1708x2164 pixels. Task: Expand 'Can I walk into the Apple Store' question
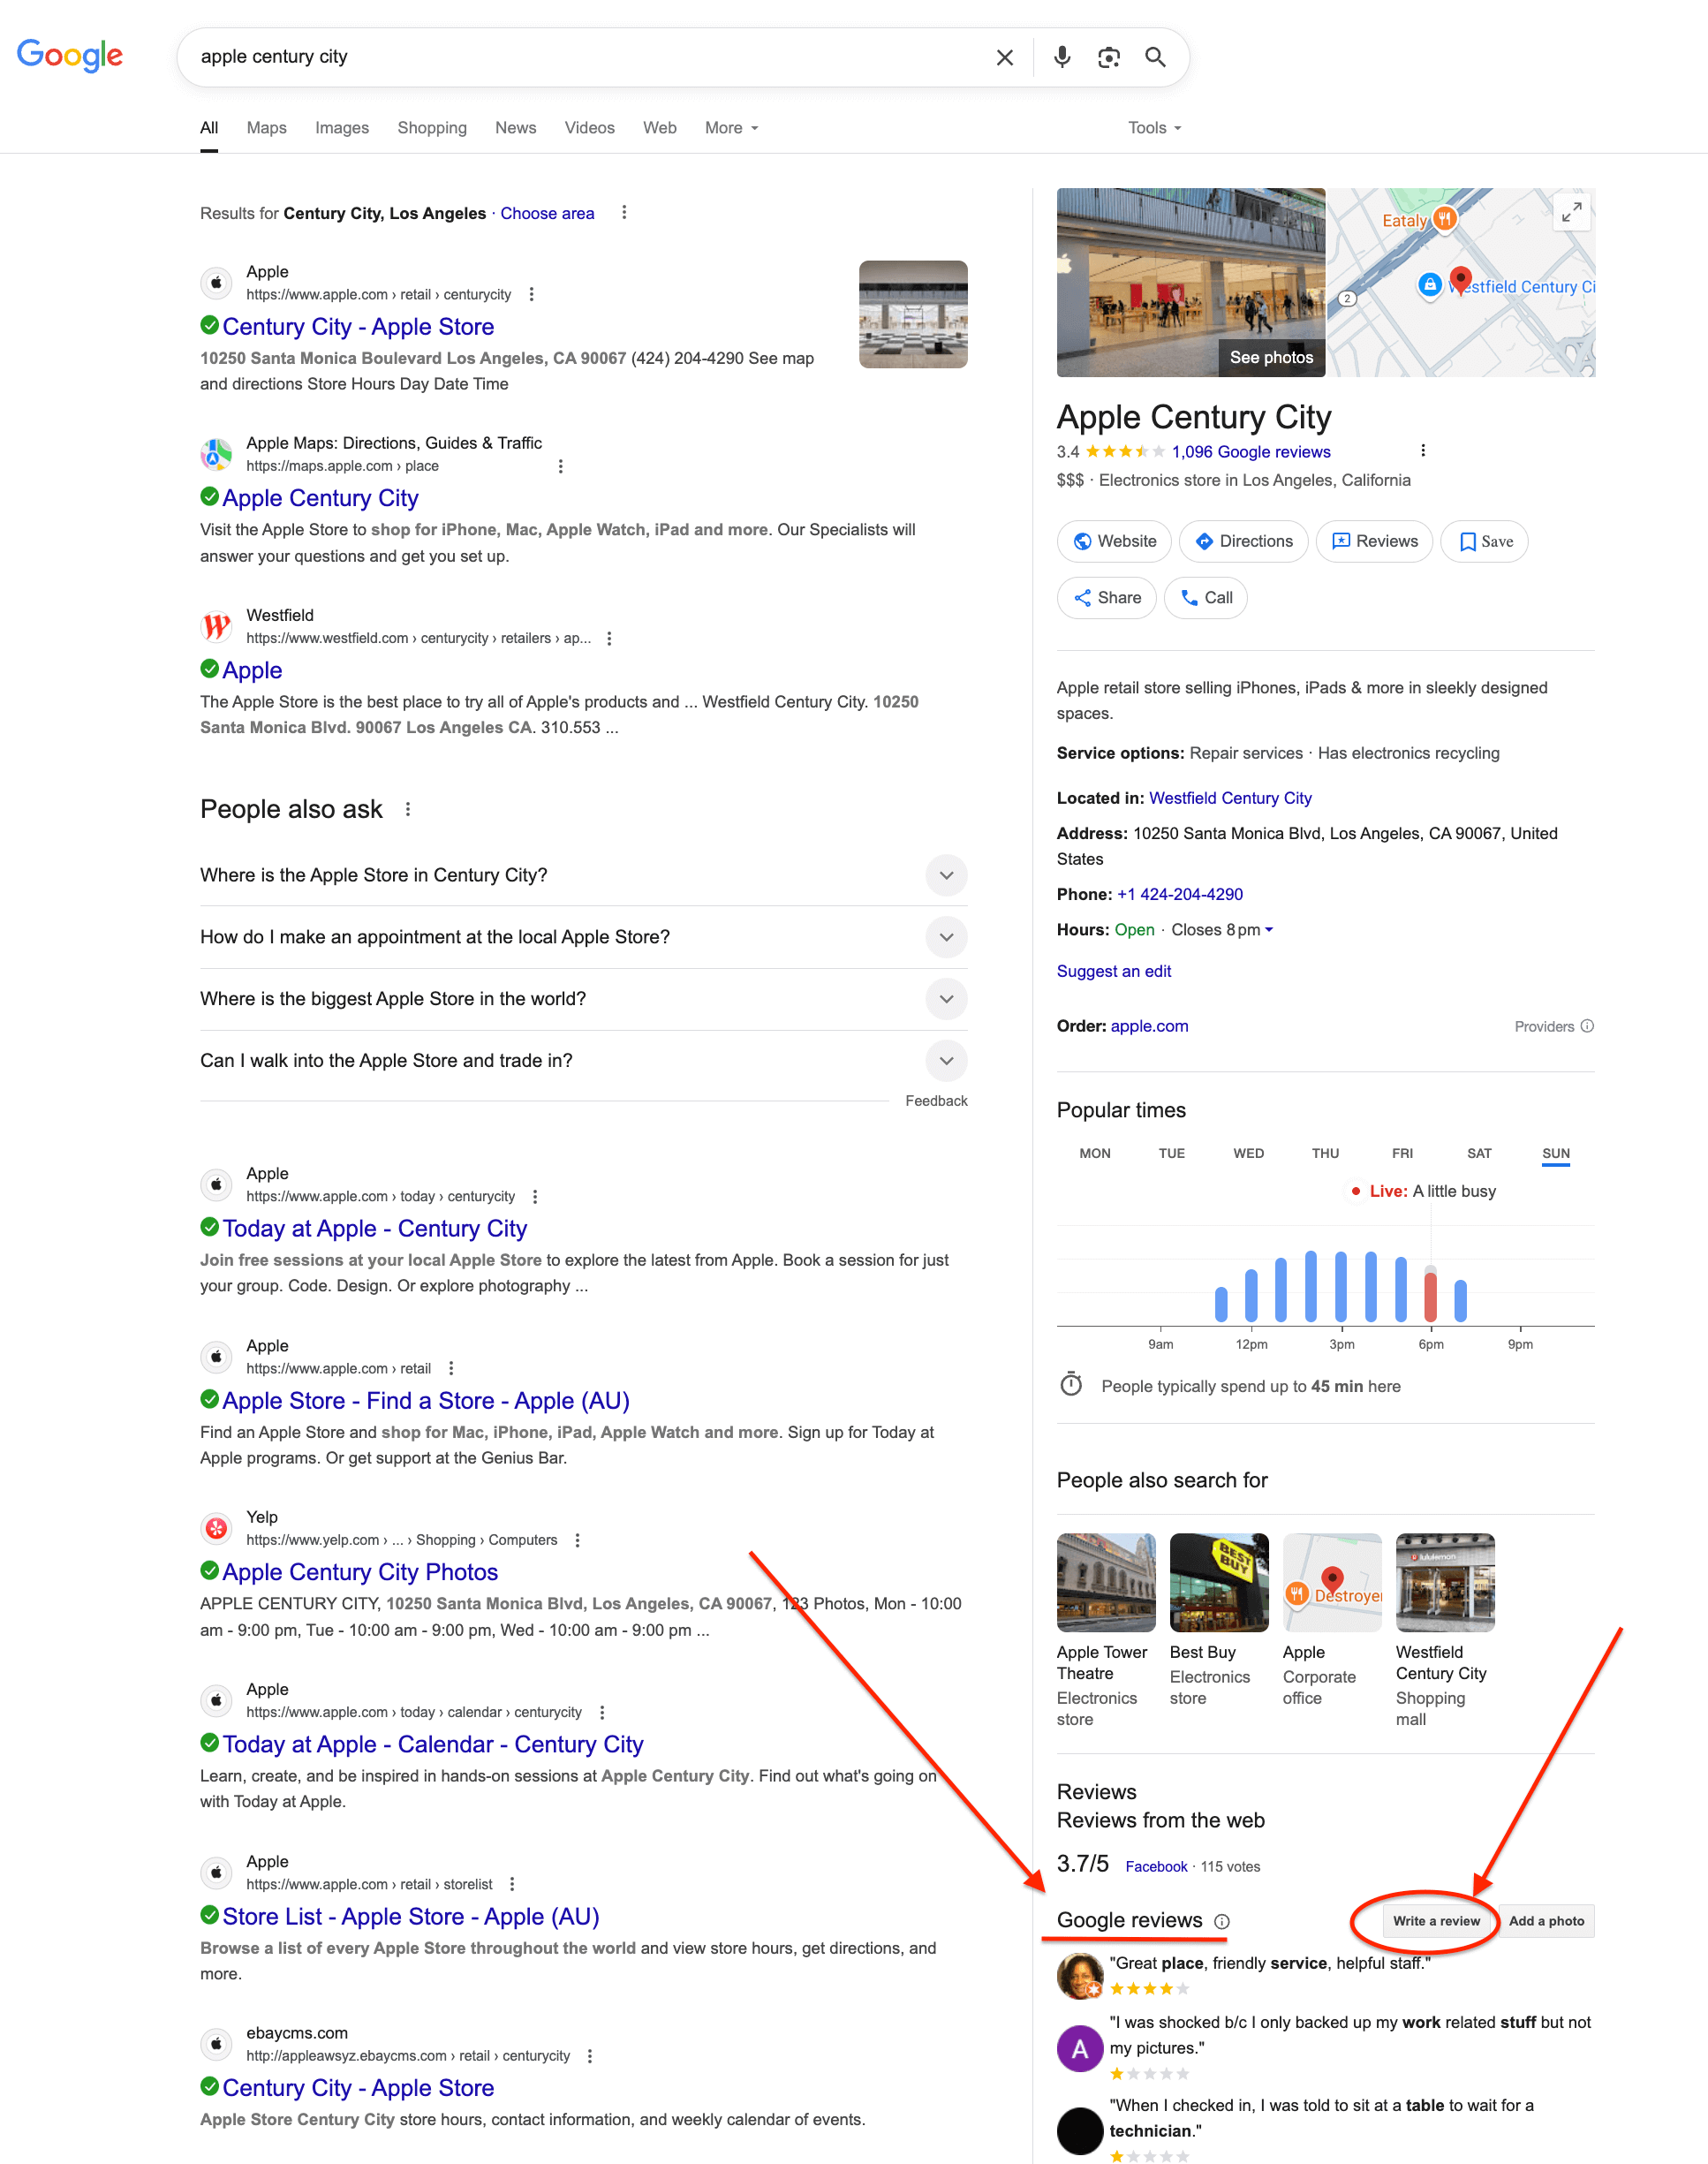[946, 1060]
